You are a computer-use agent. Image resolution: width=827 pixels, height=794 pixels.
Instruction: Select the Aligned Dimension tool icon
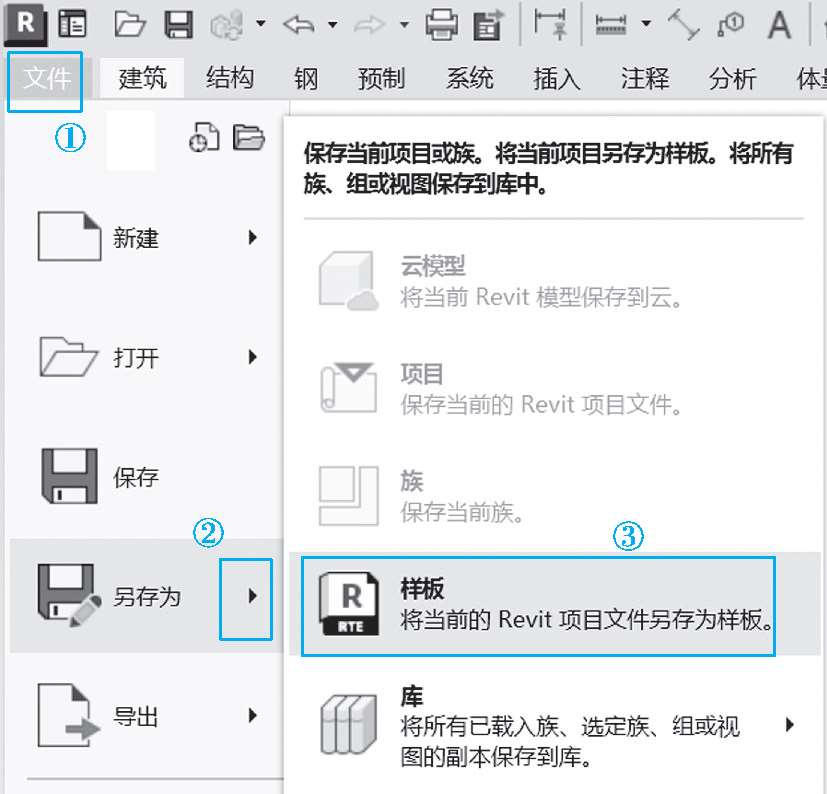pyautogui.click(x=684, y=25)
